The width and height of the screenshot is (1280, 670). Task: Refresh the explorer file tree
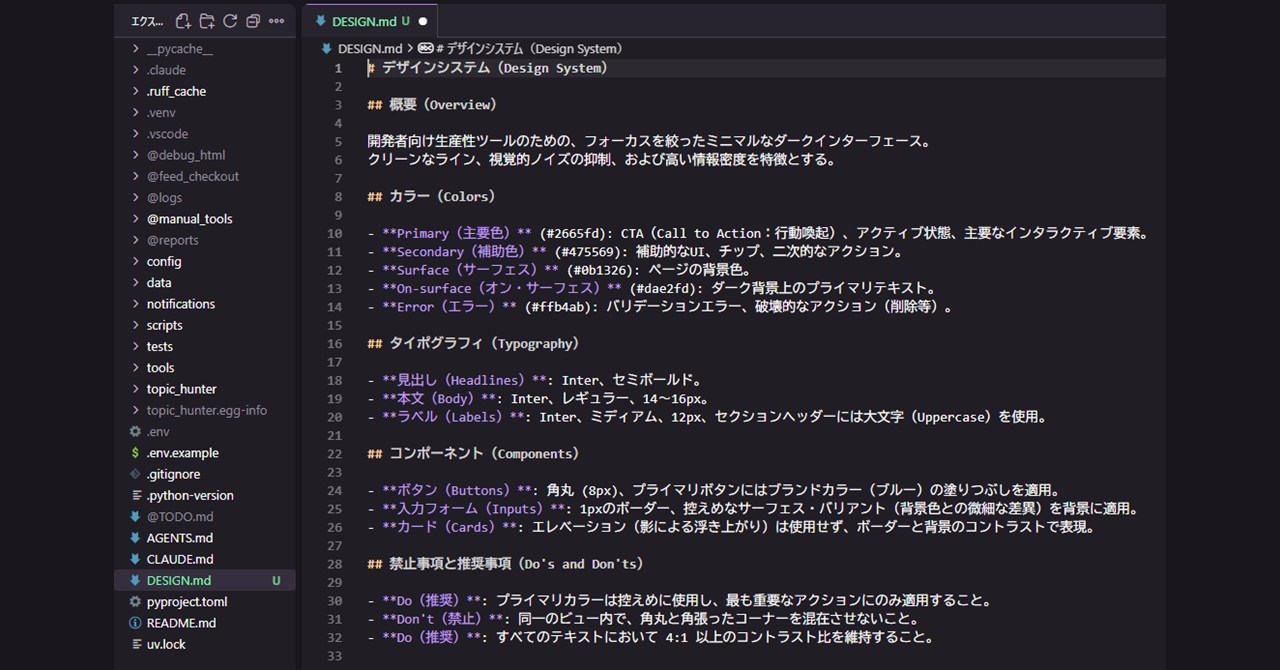[x=230, y=21]
